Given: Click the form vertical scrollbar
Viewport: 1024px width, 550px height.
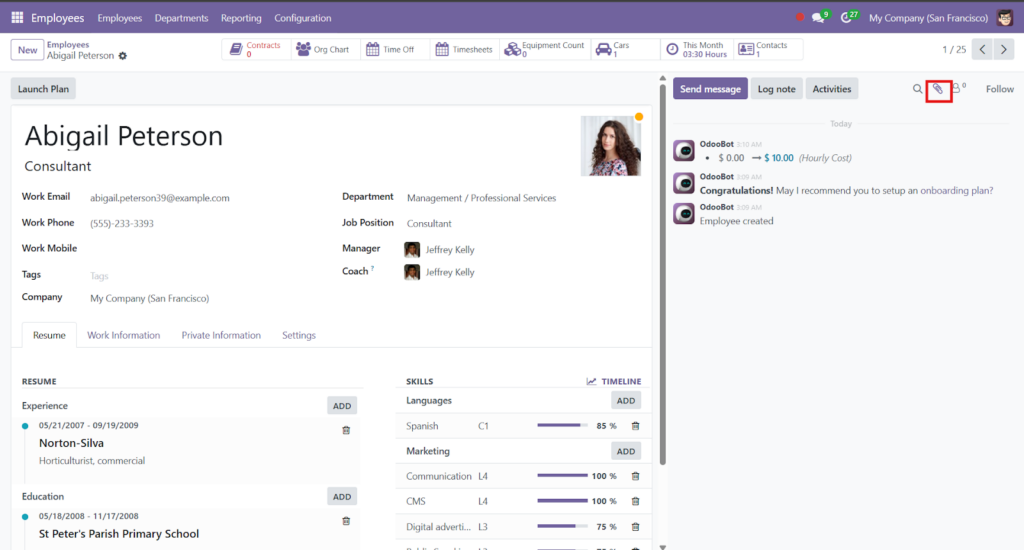Looking at the screenshot, I should 663,274.
